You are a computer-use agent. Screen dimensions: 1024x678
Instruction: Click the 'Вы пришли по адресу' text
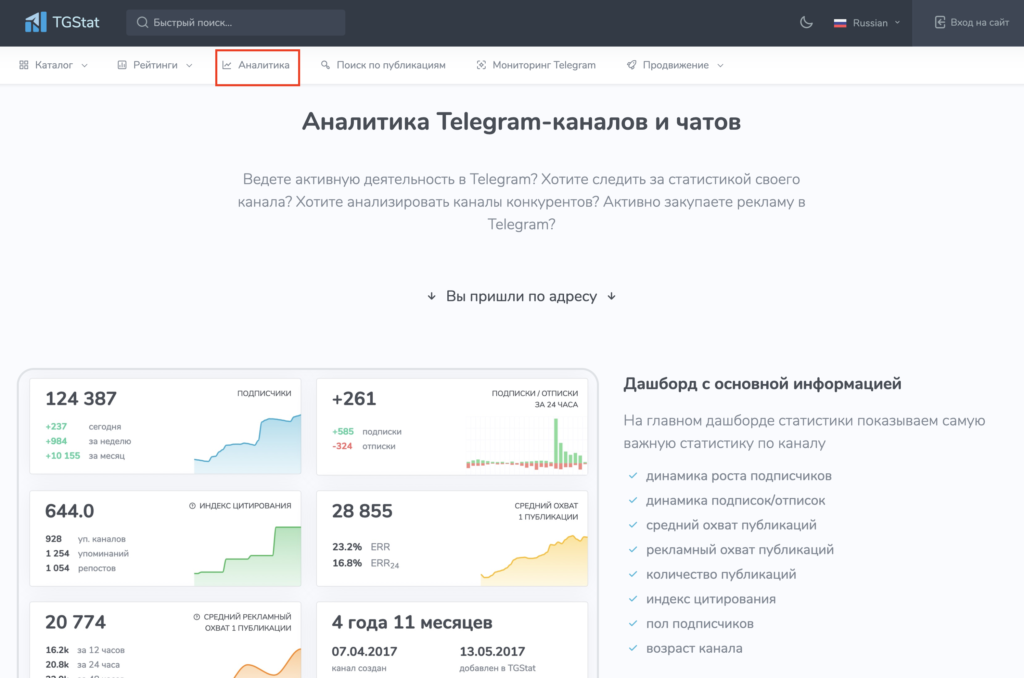[x=521, y=297]
